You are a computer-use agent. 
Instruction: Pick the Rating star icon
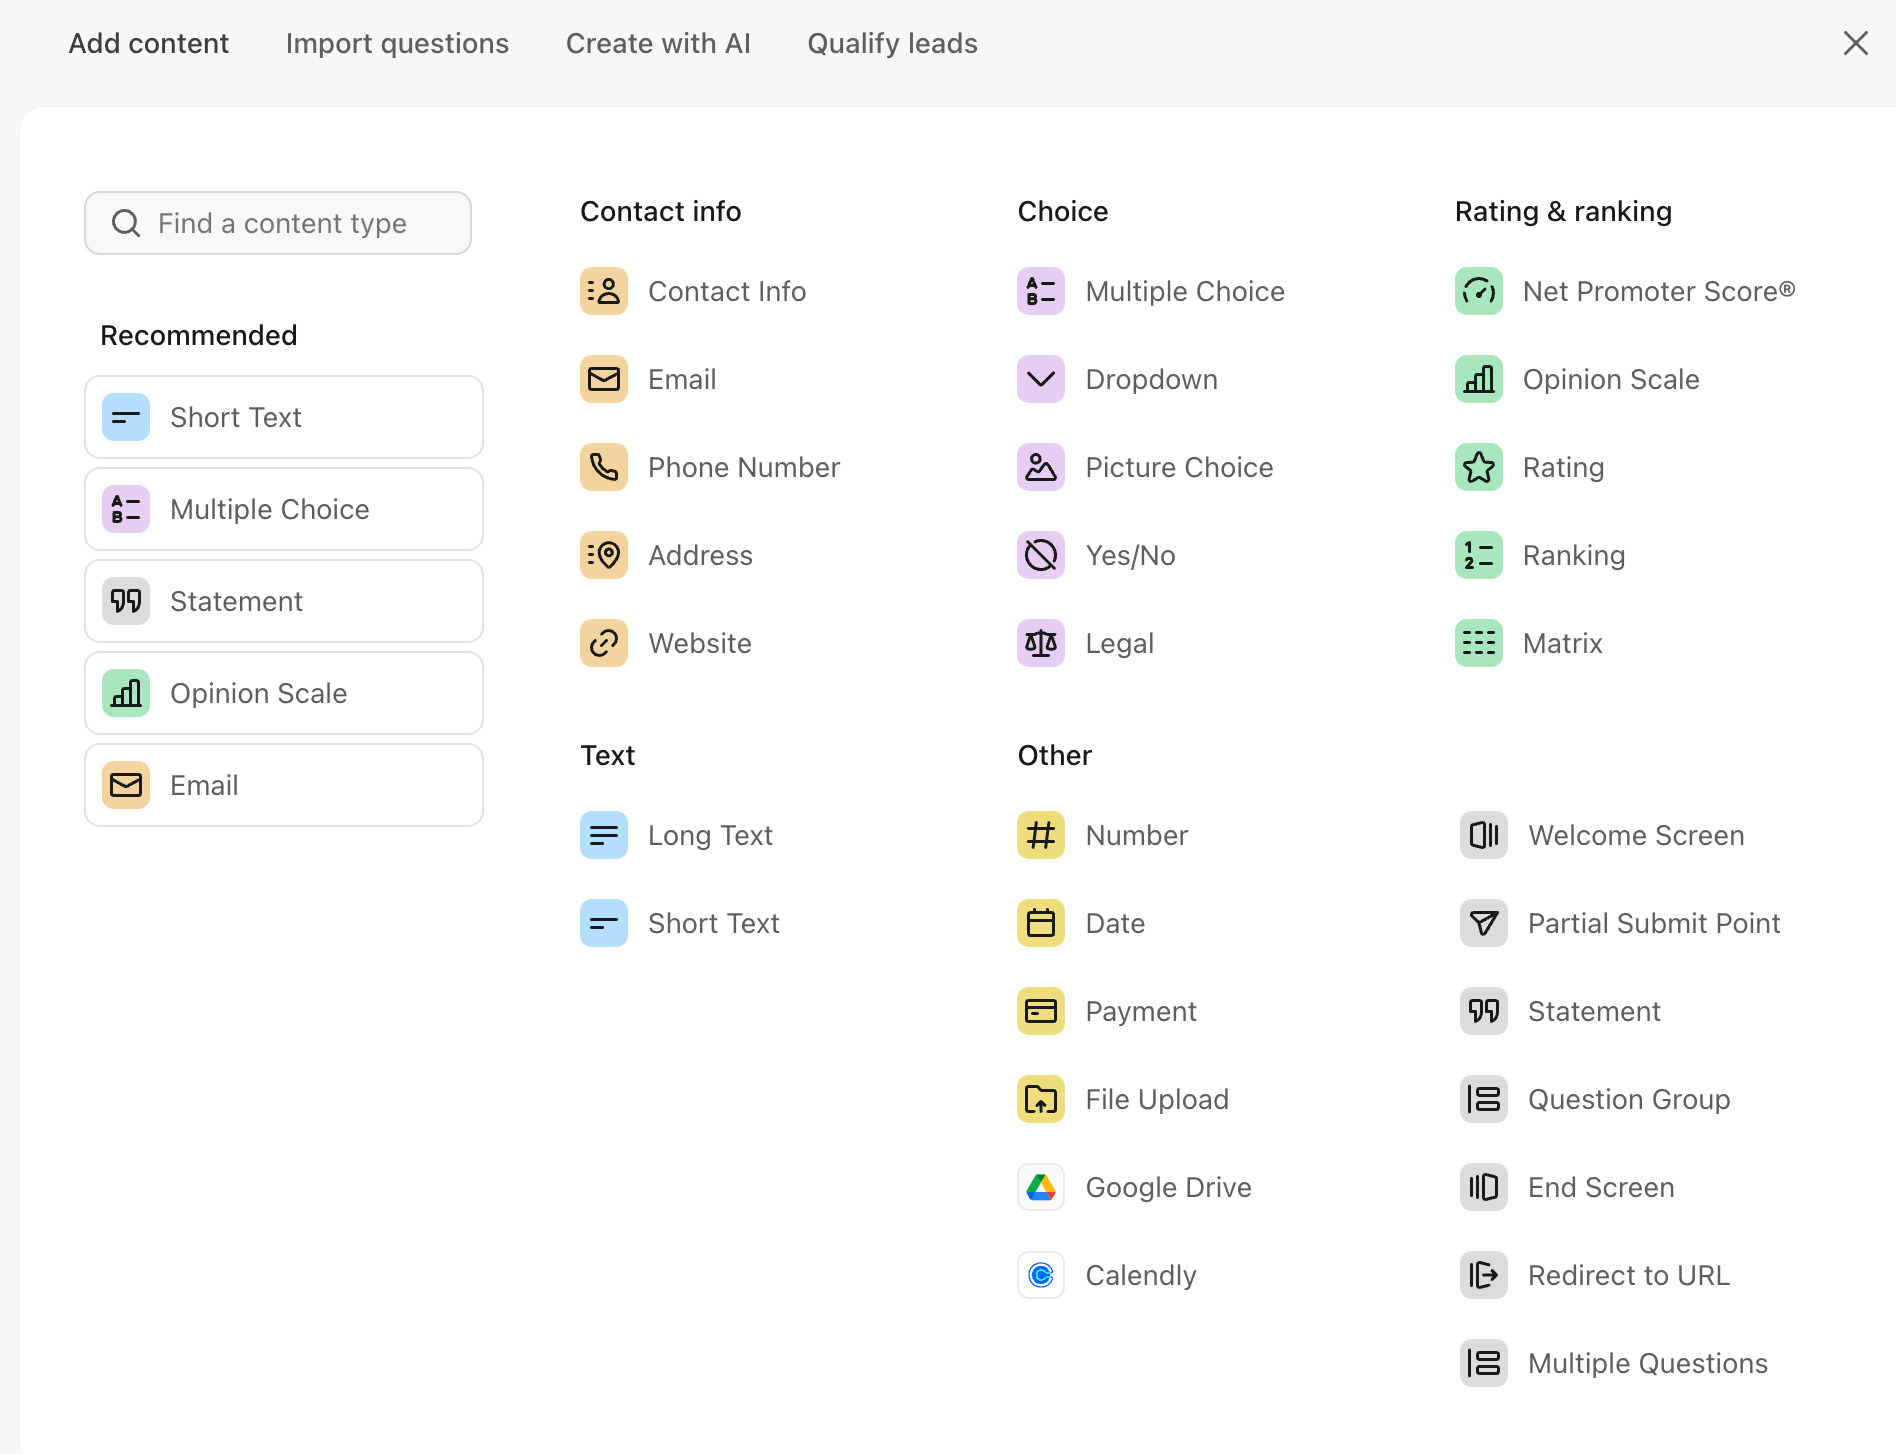pyautogui.click(x=1478, y=467)
